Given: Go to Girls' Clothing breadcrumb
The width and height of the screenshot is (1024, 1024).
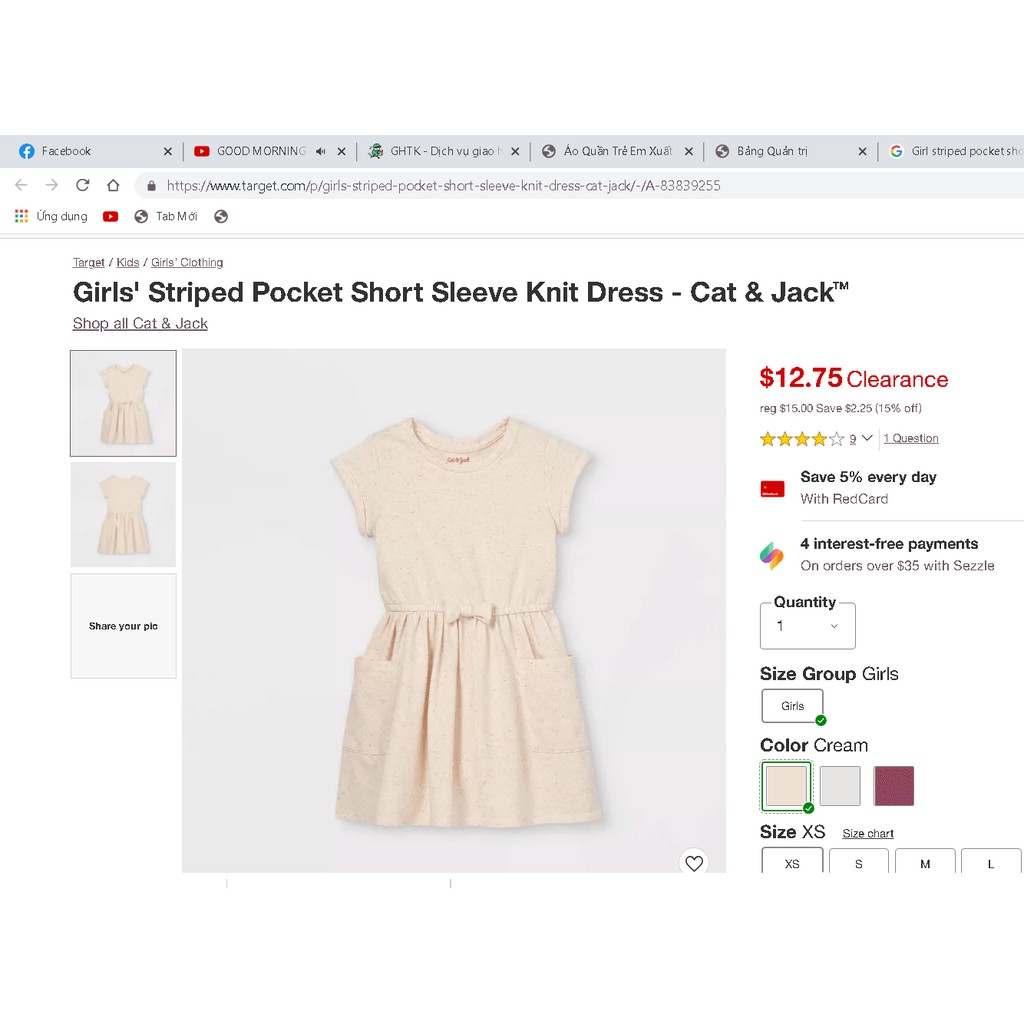Looking at the screenshot, I should click(x=187, y=263).
